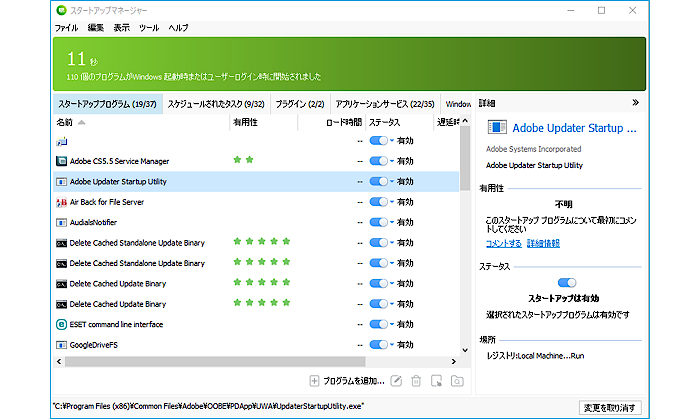Click Adobe CS5.5 Service Manager icon

pos(62,161)
